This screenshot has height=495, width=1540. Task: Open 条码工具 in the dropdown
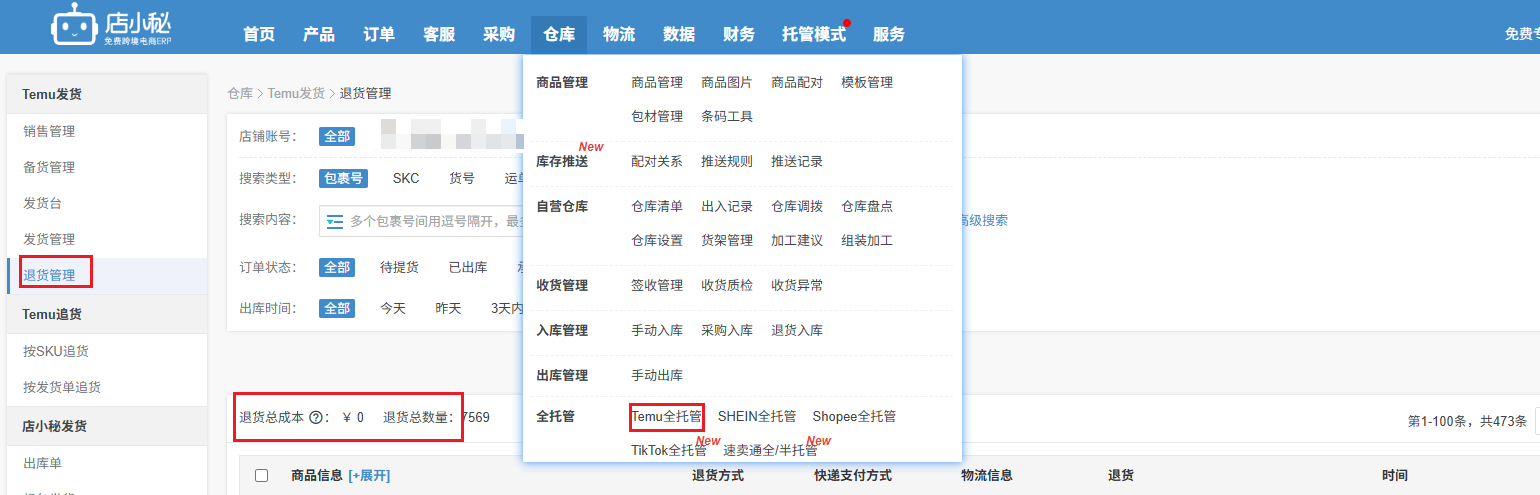pyautogui.click(x=727, y=116)
